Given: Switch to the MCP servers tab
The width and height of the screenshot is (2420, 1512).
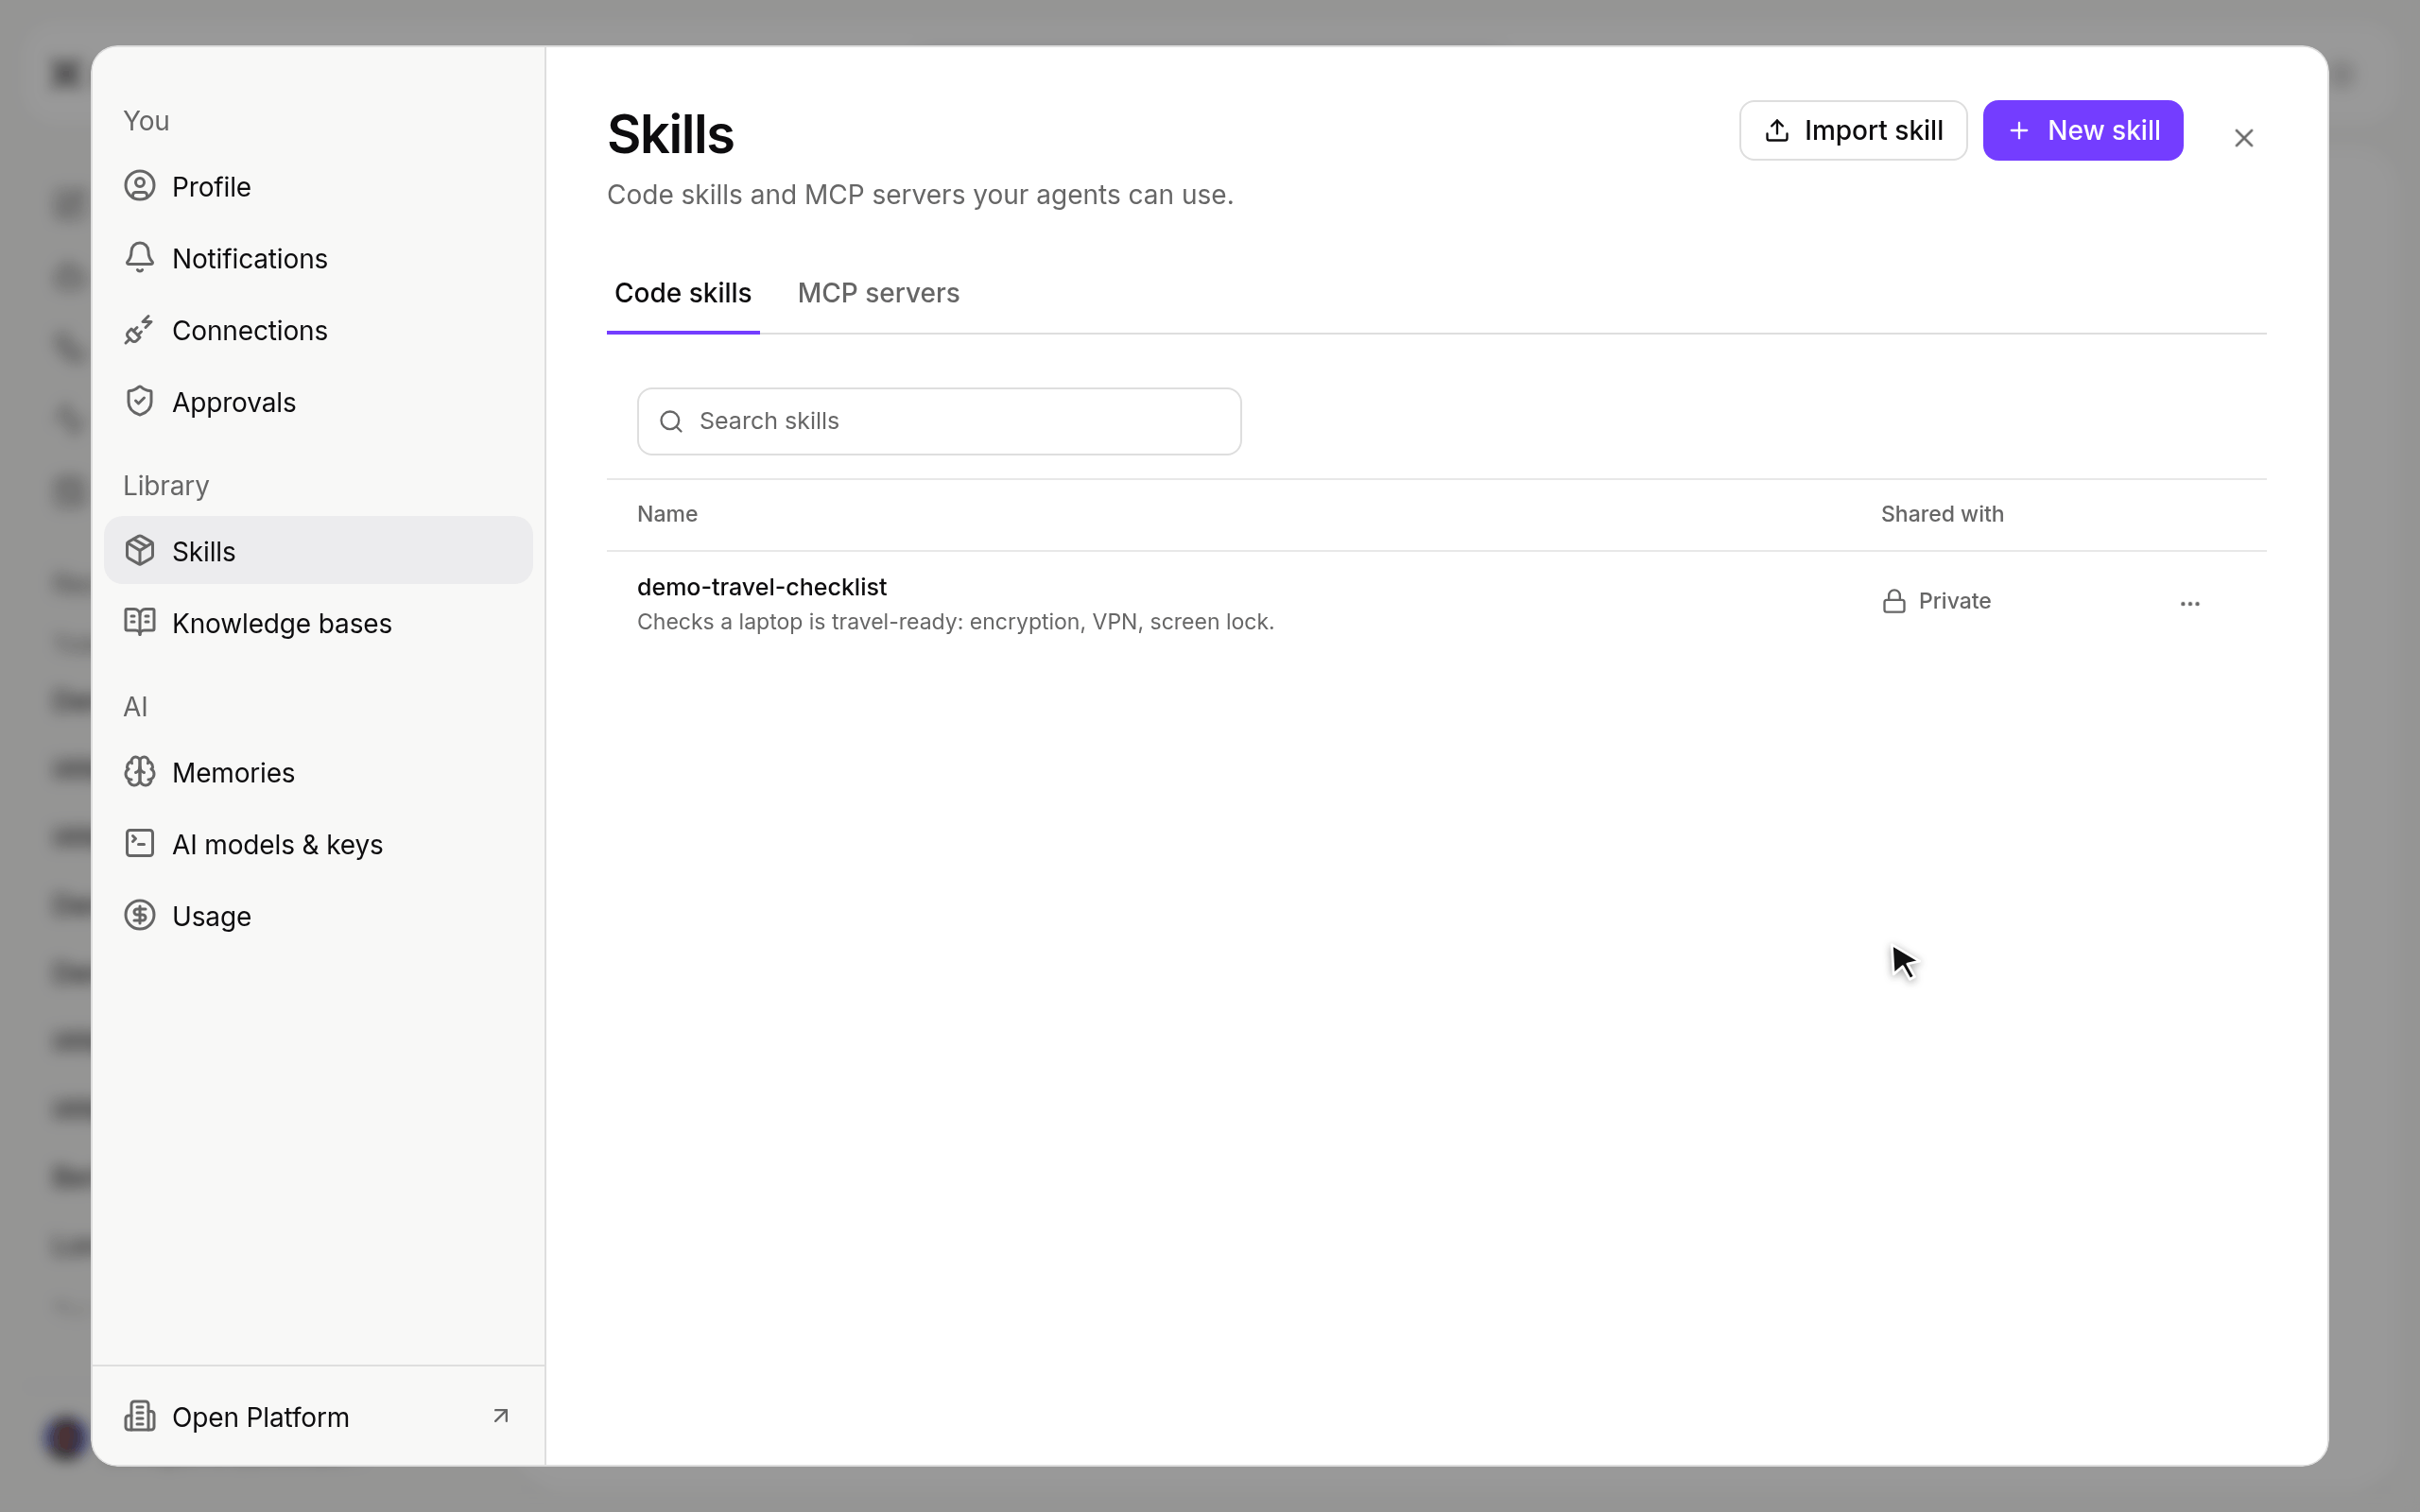Looking at the screenshot, I should coord(878,293).
